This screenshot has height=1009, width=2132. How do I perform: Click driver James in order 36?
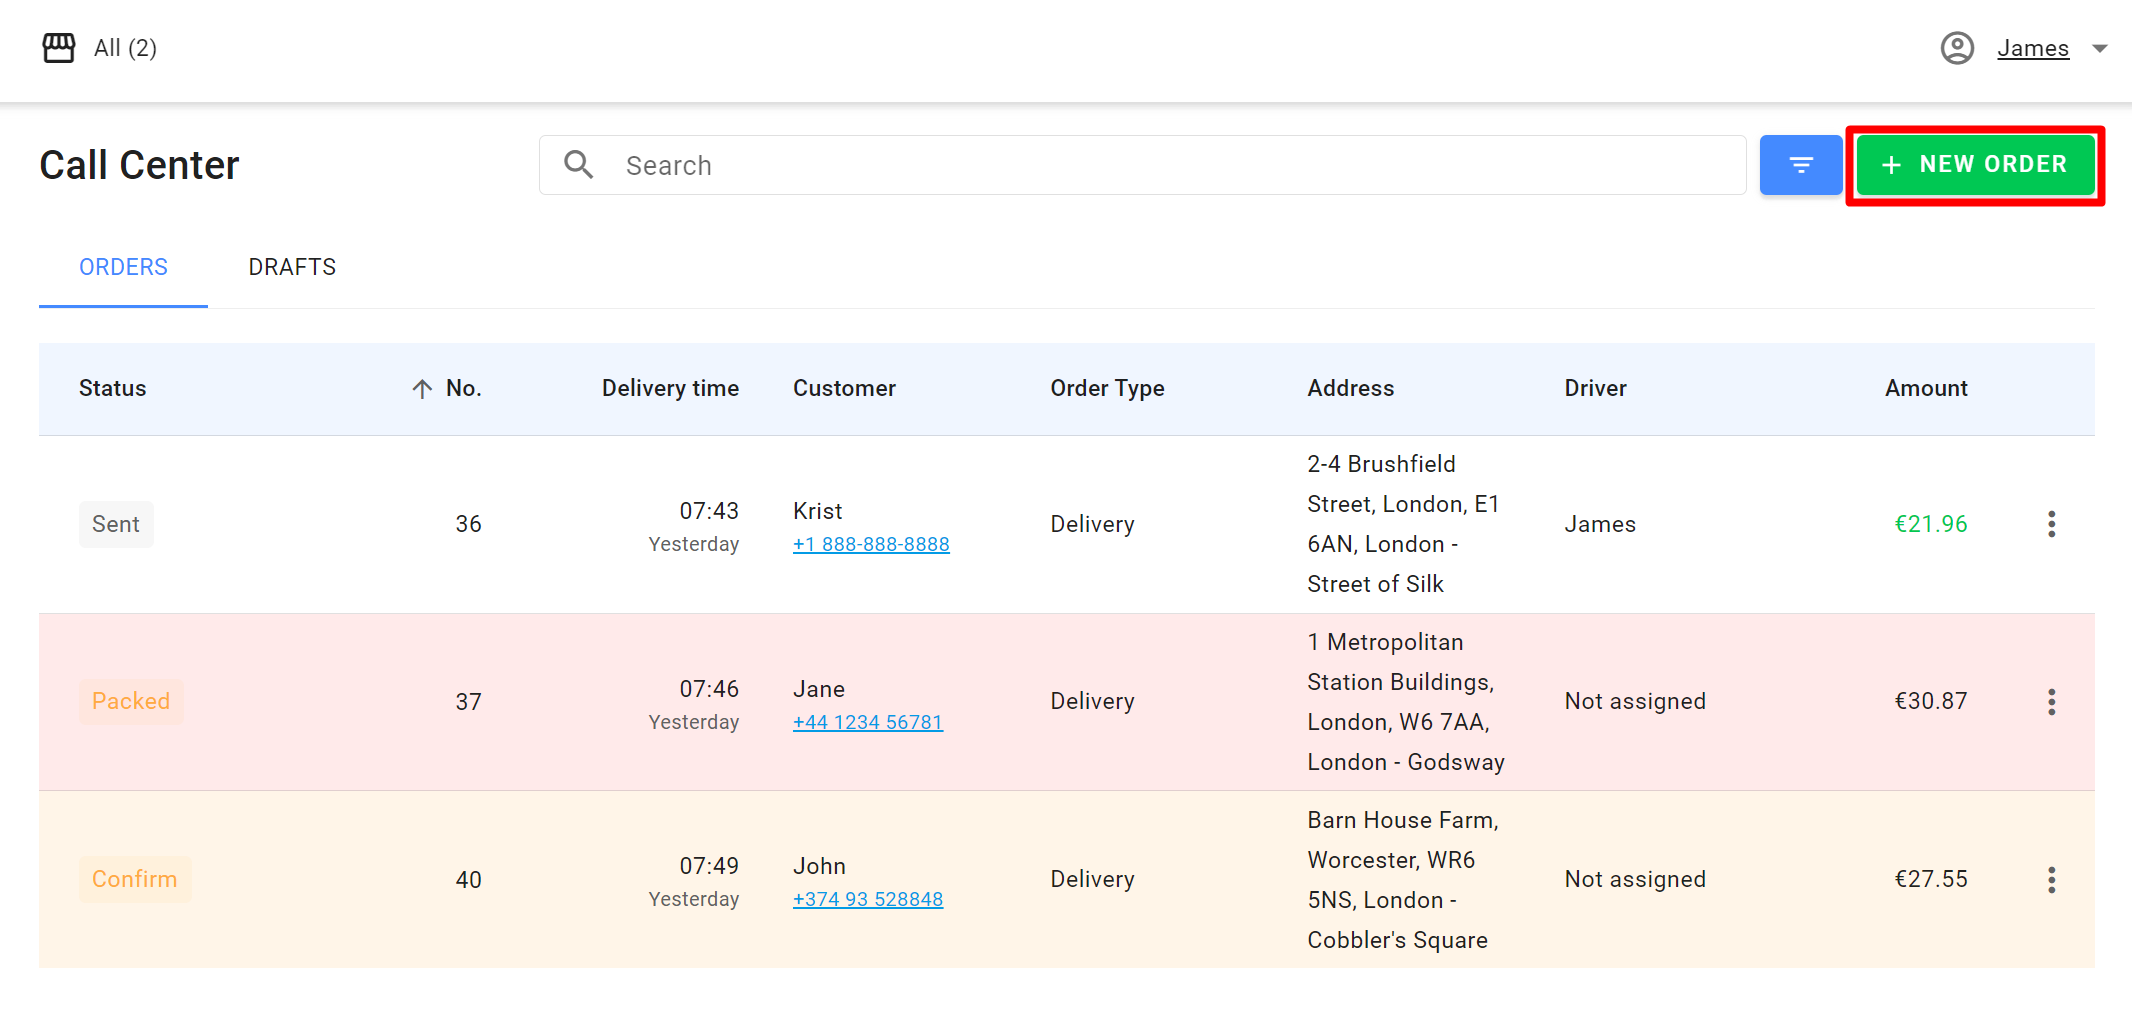point(1600,524)
